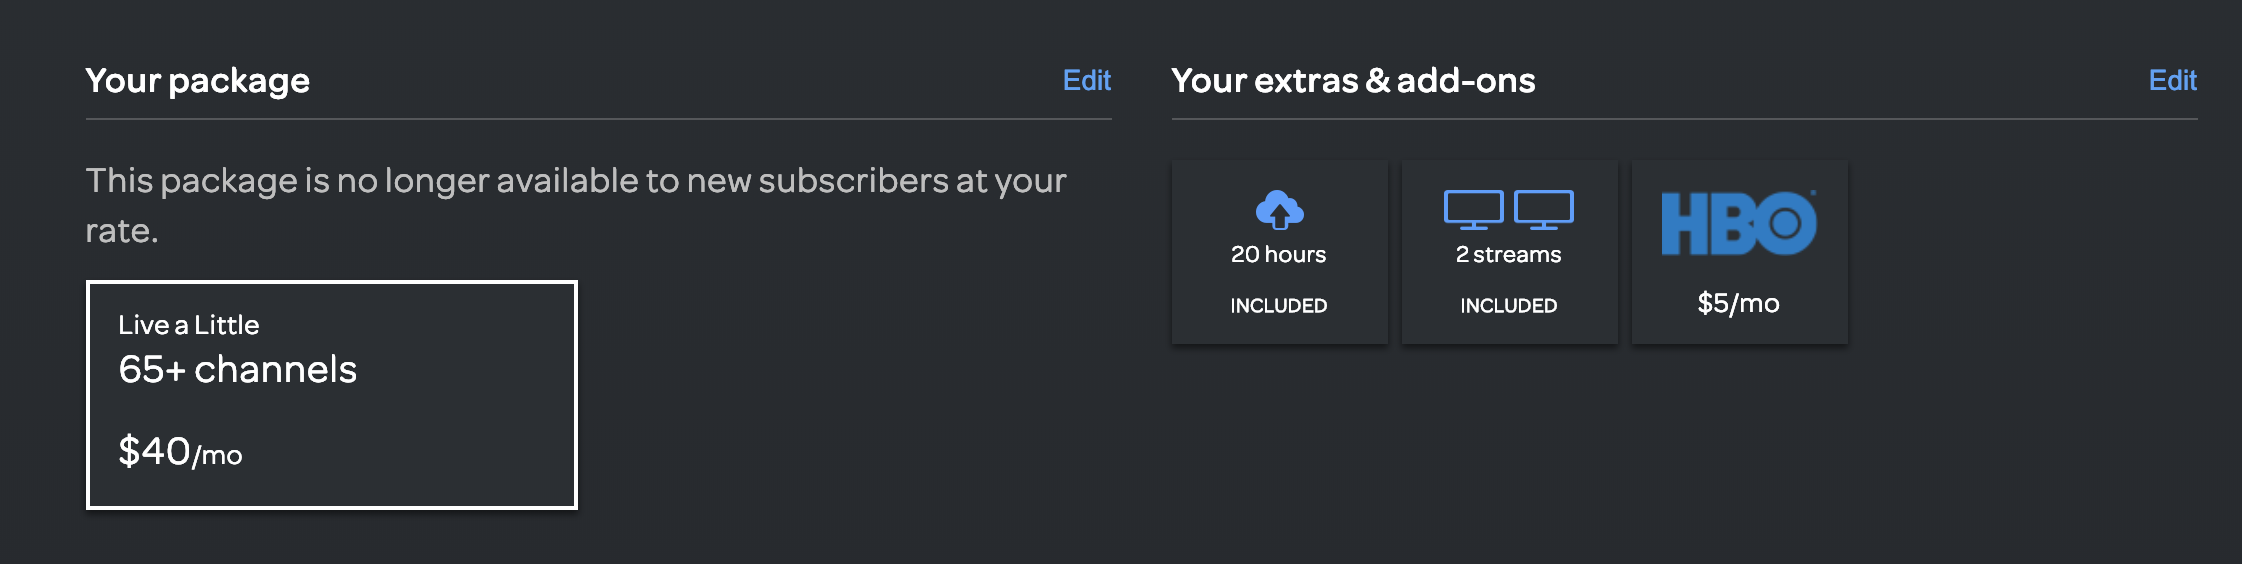Click the left monitor stream icon
Viewport: 2242px width, 564px height.
[1474, 209]
